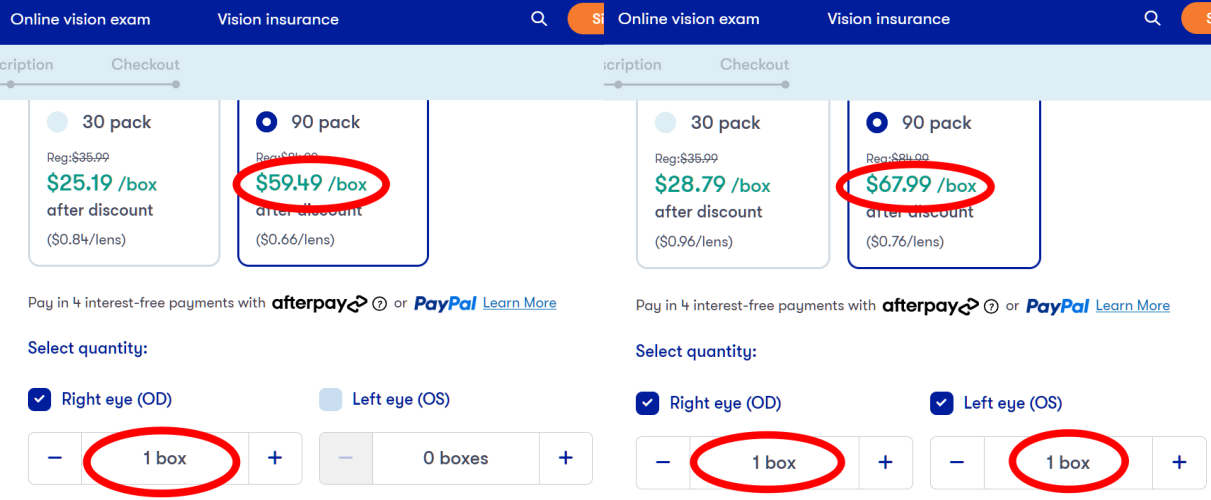Click disabled minus beside 0 boxes
This screenshot has width=1211, height=500.
pyautogui.click(x=346, y=458)
